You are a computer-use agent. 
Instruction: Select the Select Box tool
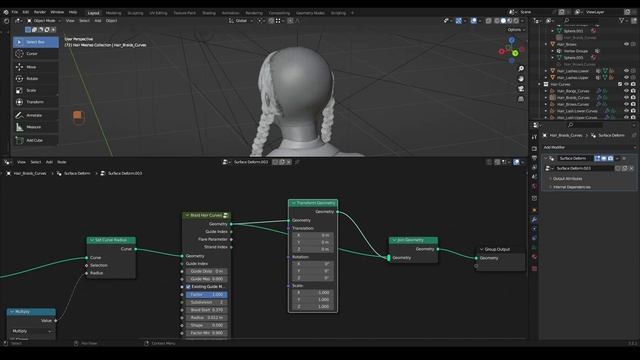tap(36, 42)
